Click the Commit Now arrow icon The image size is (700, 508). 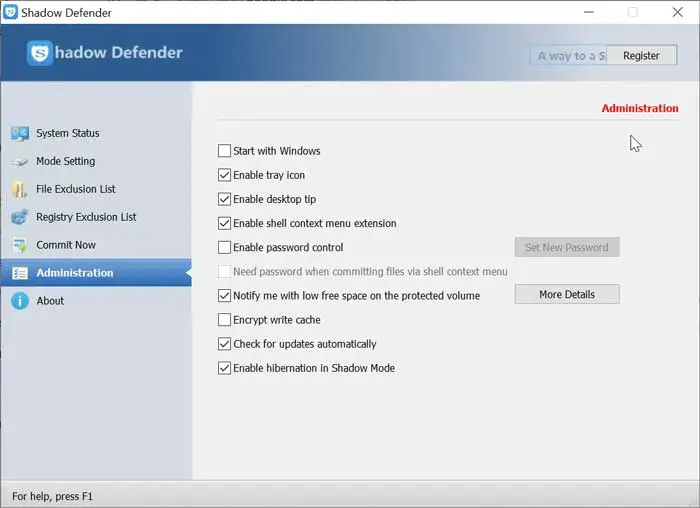20,245
